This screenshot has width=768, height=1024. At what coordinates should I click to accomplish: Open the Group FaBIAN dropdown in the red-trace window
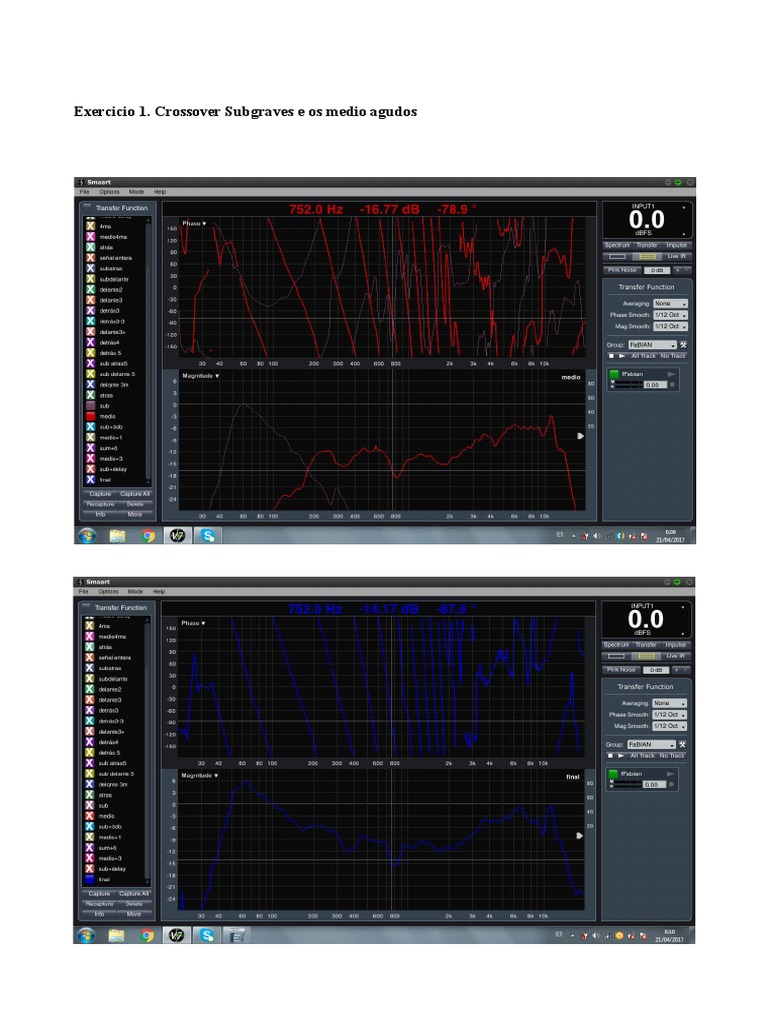pos(652,345)
